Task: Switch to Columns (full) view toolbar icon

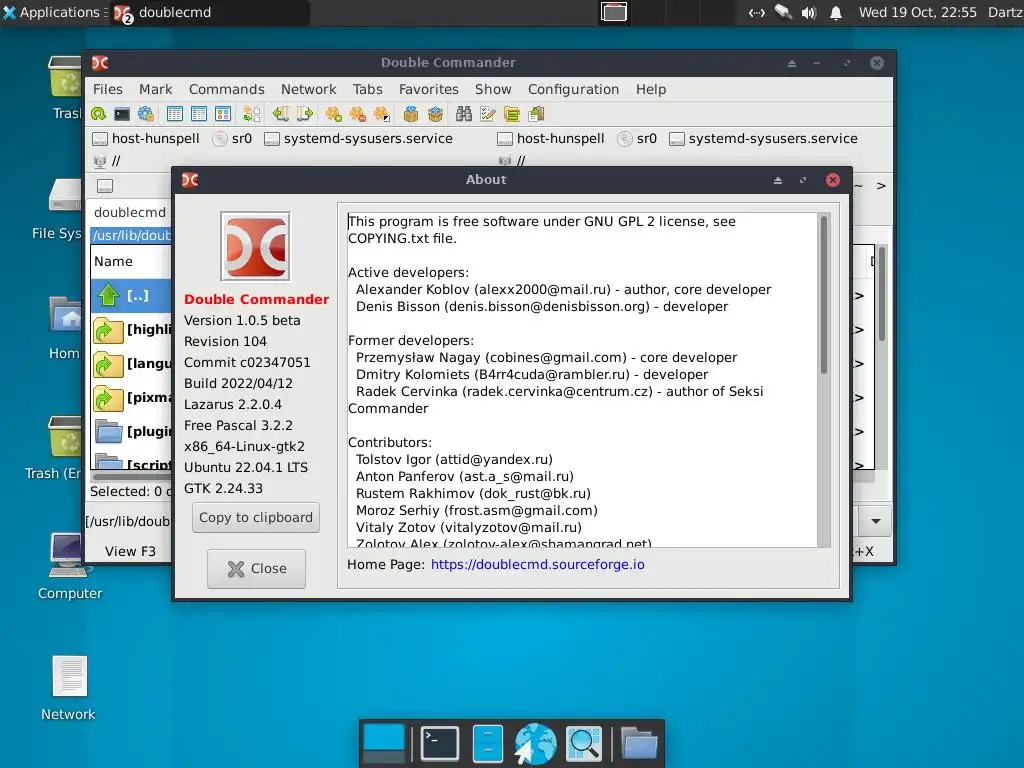Action: (199, 114)
